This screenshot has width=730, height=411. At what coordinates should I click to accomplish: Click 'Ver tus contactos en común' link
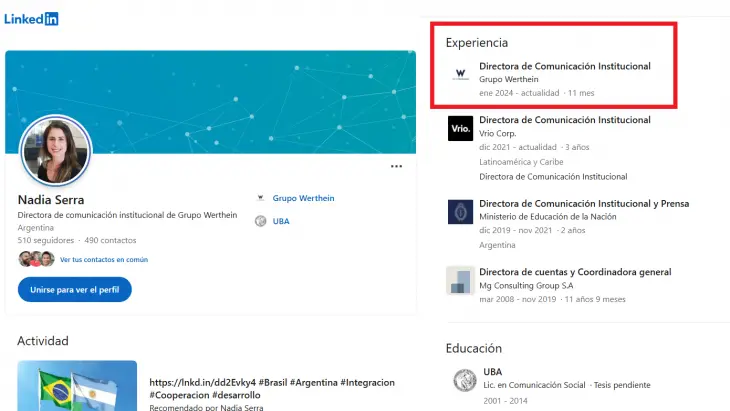[104, 260]
